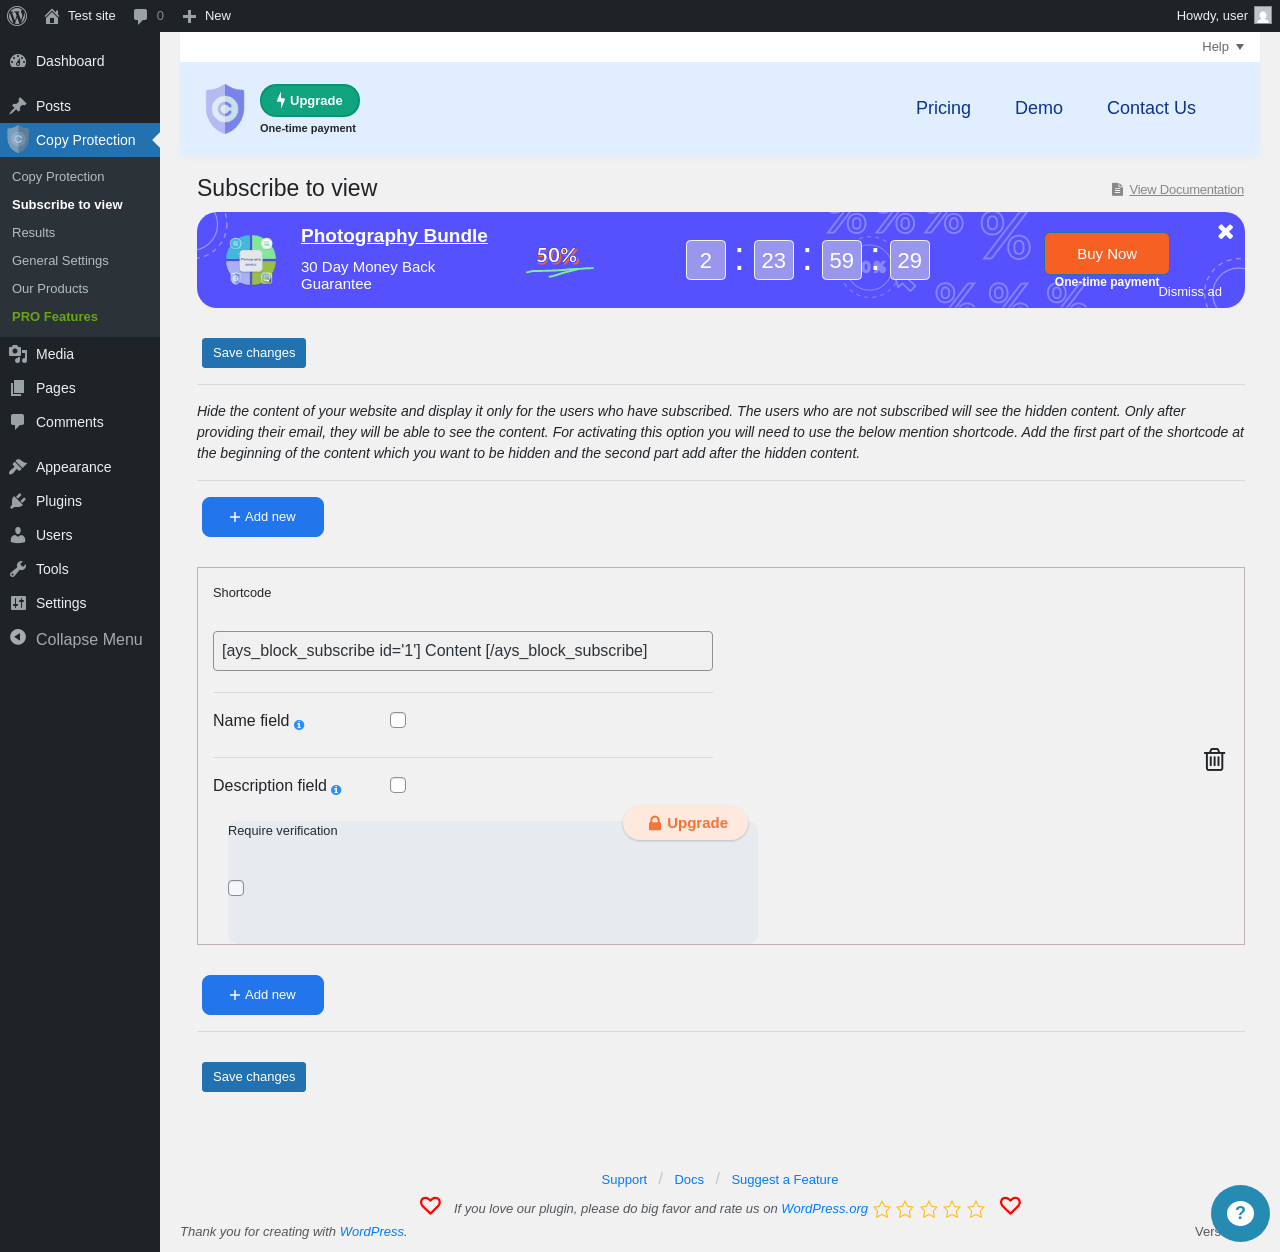This screenshot has width=1280, height=1252.
Task: Click the trash icon to delete shortcode
Action: click(1214, 760)
